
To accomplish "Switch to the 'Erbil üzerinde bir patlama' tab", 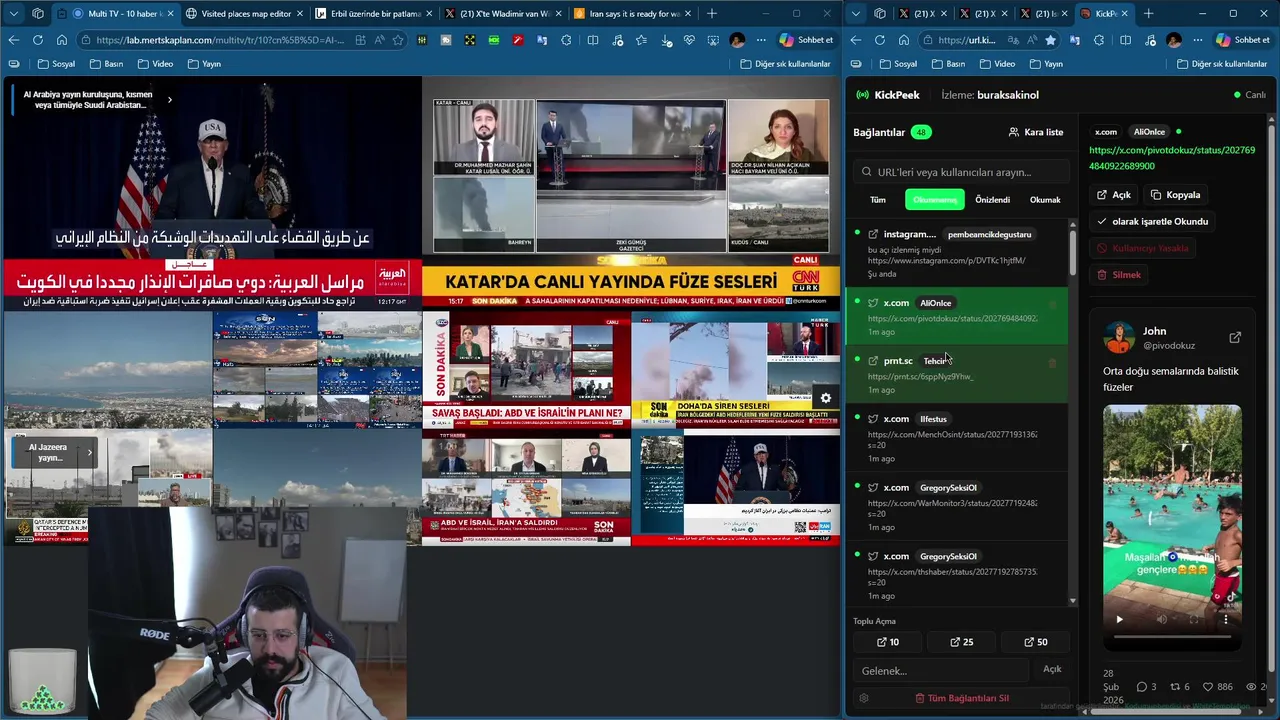I will [x=375, y=14].
